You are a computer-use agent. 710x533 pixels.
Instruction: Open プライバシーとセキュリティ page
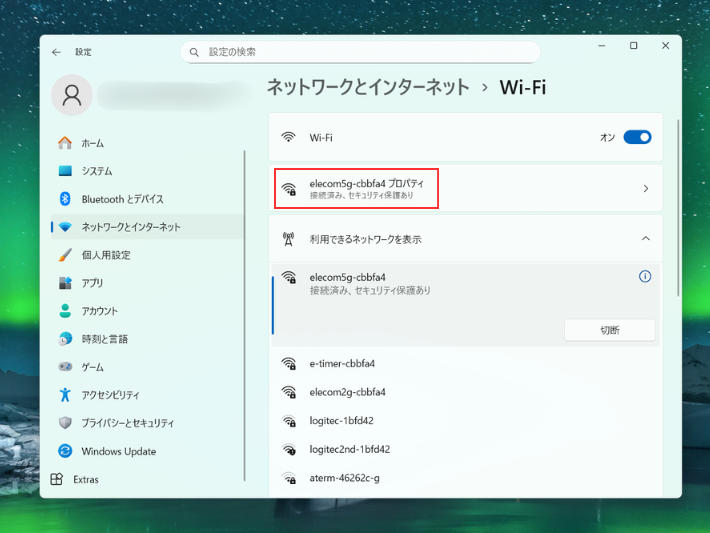[148, 423]
